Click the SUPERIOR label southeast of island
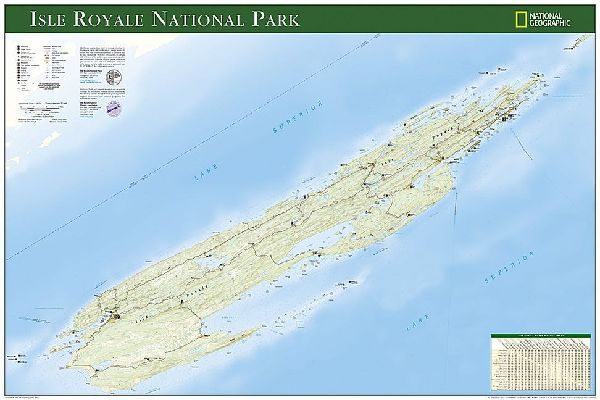Screen dimensions: 600x400 pyautogui.click(x=509, y=267)
